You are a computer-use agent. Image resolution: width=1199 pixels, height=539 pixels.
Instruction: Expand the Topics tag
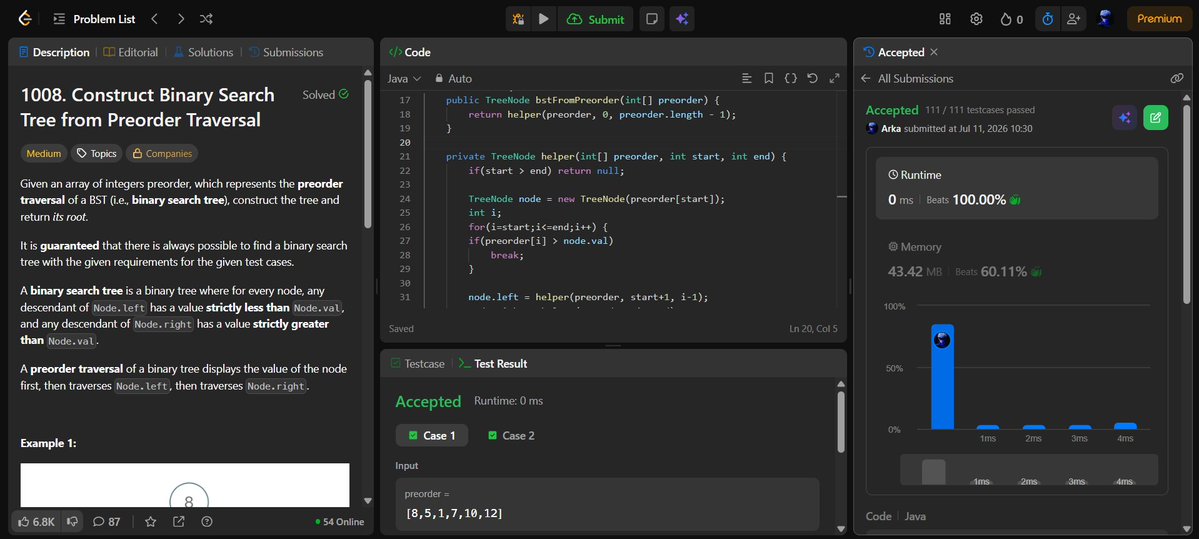96,153
